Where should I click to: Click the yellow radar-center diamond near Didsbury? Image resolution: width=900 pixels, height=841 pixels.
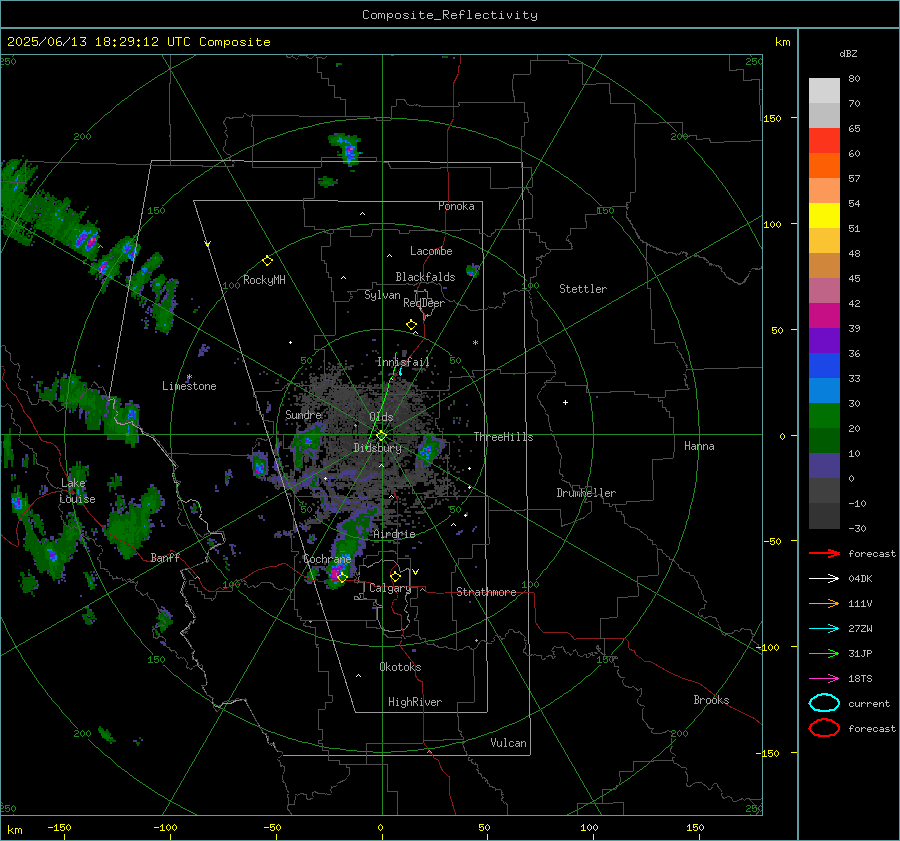coord(381,436)
